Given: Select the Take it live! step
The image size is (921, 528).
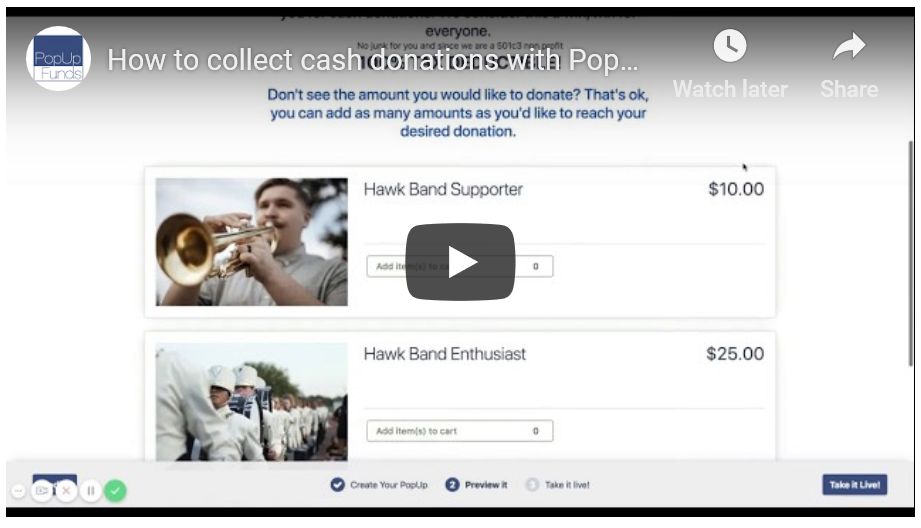Looking at the screenshot, I should (x=557, y=485).
